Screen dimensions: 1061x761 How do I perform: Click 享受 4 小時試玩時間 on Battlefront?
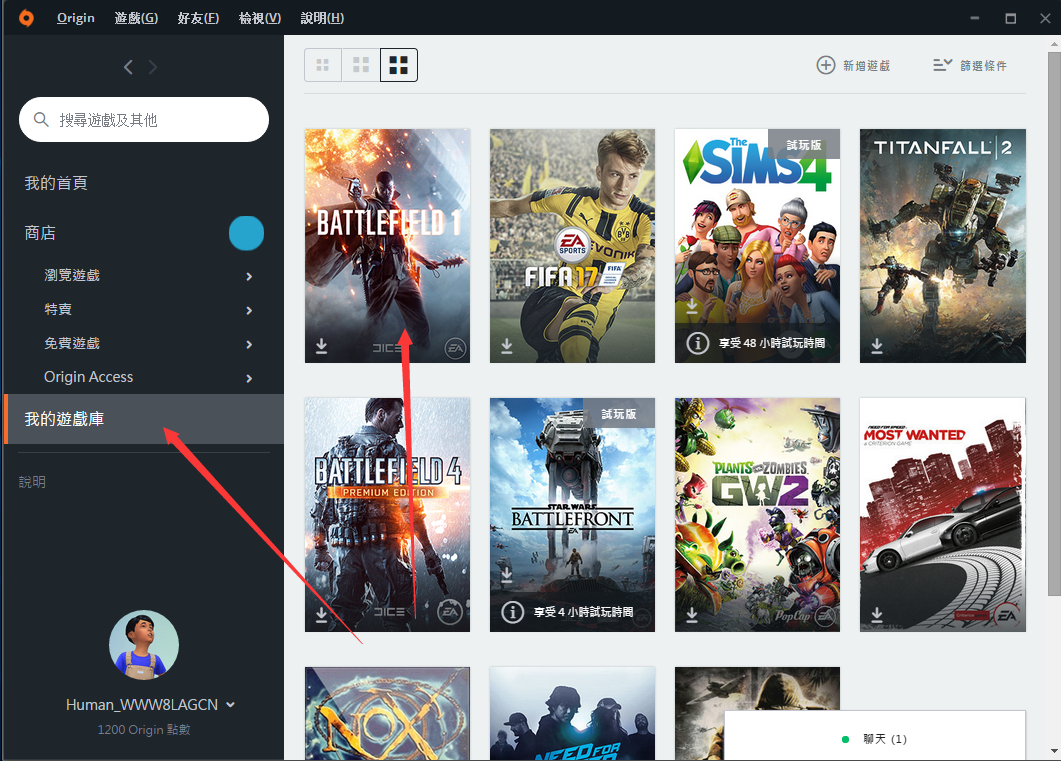[x=583, y=612]
